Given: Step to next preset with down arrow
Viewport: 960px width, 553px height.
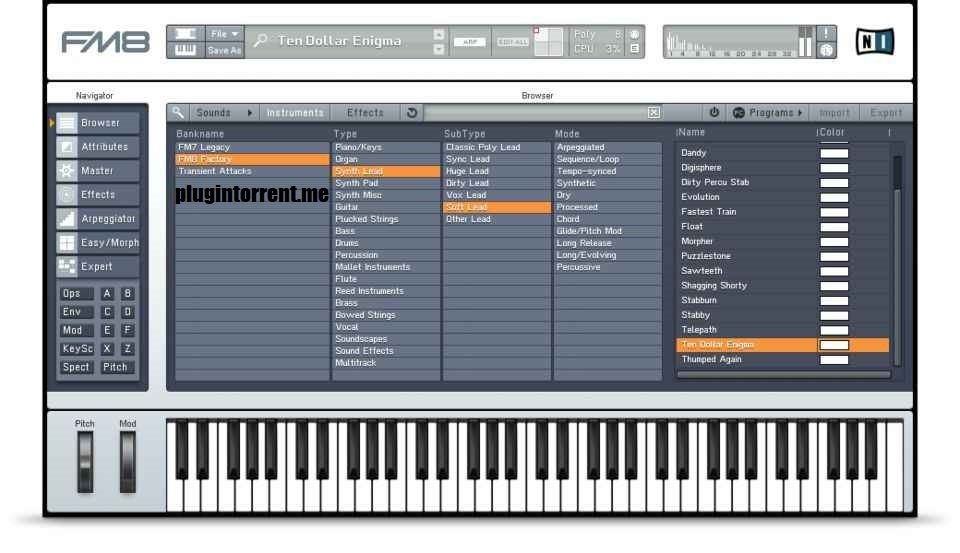Looking at the screenshot, I should pyautogui.click(x=439, y=49).
